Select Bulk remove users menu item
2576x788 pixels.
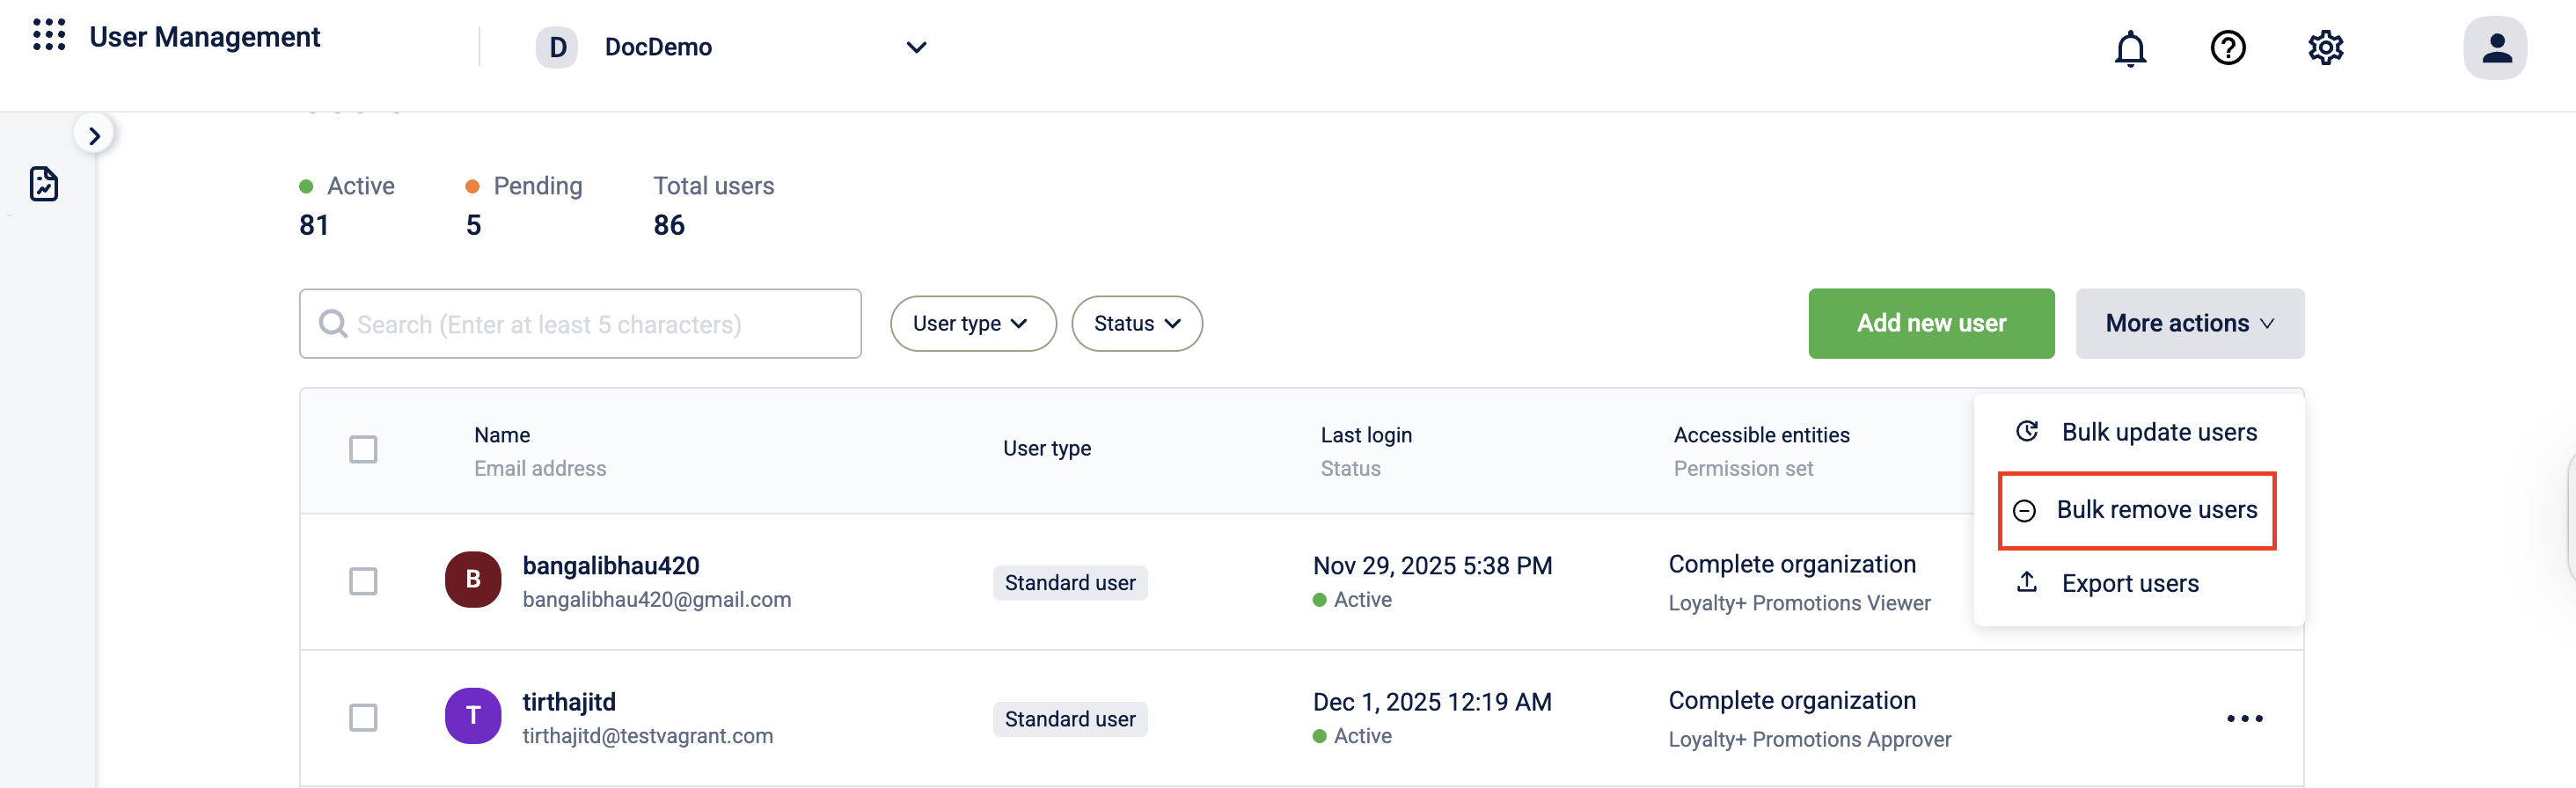pos(2136,510)
